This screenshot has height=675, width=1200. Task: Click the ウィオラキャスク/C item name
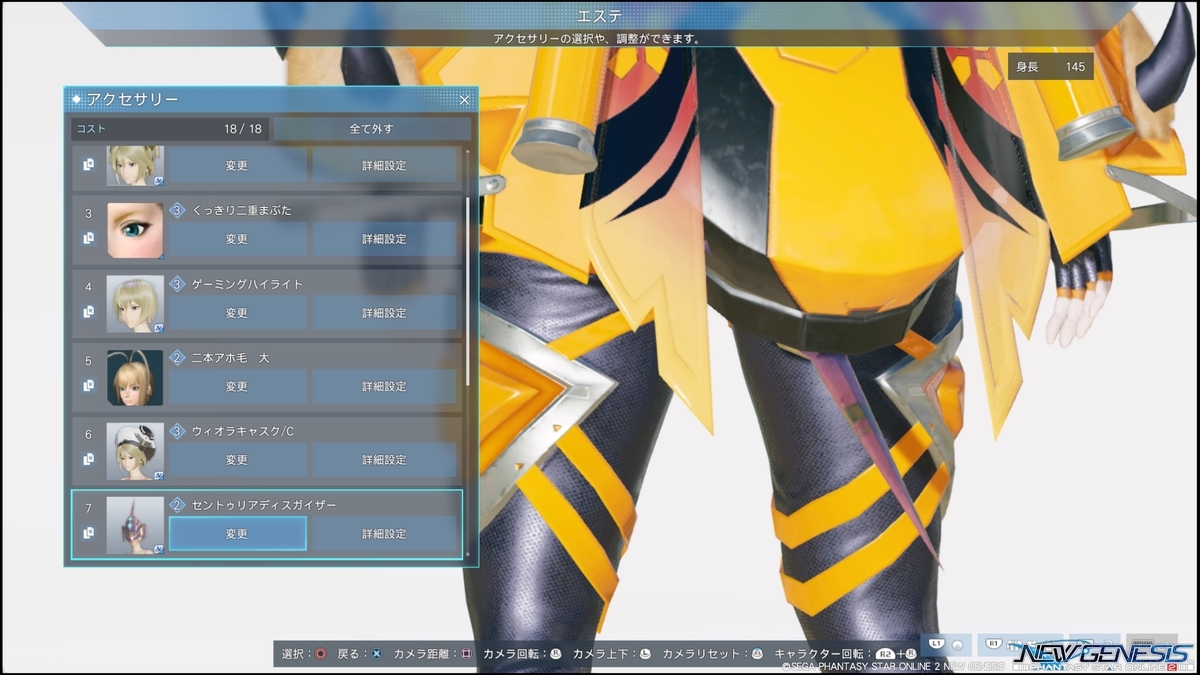point(242,431)
